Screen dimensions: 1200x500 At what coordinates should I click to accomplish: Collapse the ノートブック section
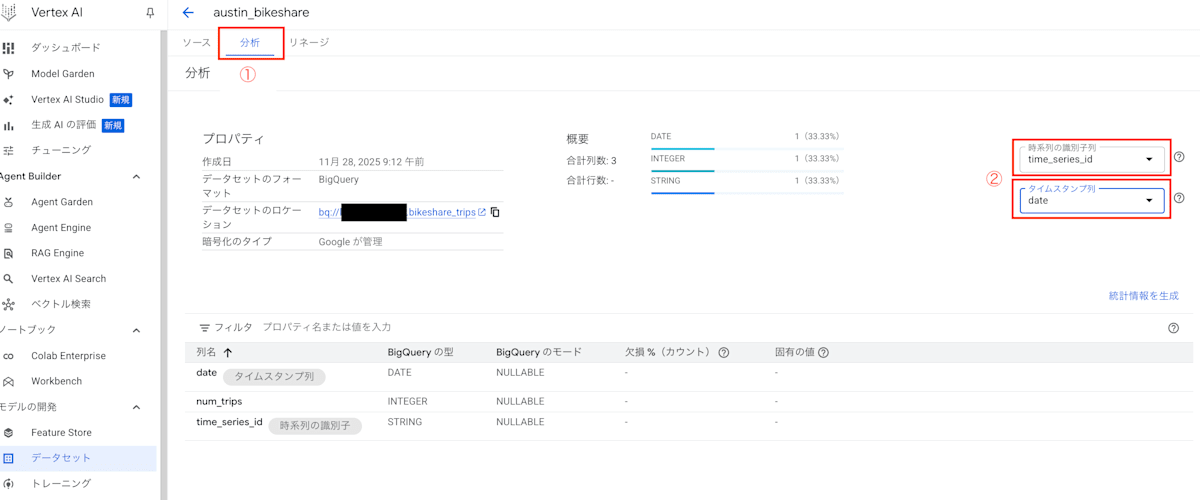[x=136, y=330]
